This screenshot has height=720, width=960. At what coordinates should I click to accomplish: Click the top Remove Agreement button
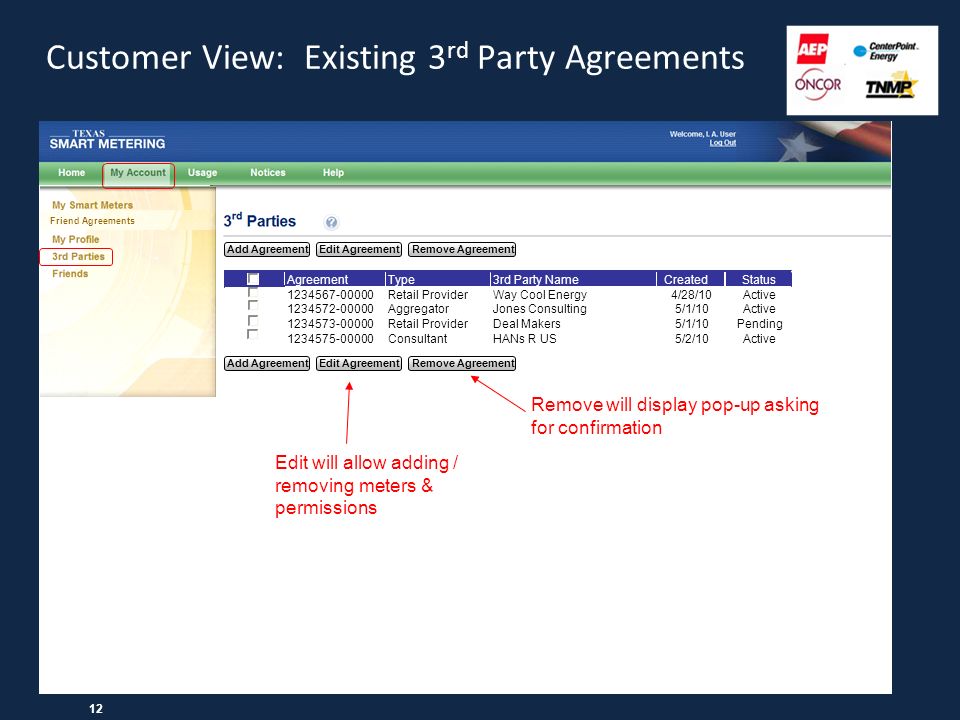coord(462,249)
